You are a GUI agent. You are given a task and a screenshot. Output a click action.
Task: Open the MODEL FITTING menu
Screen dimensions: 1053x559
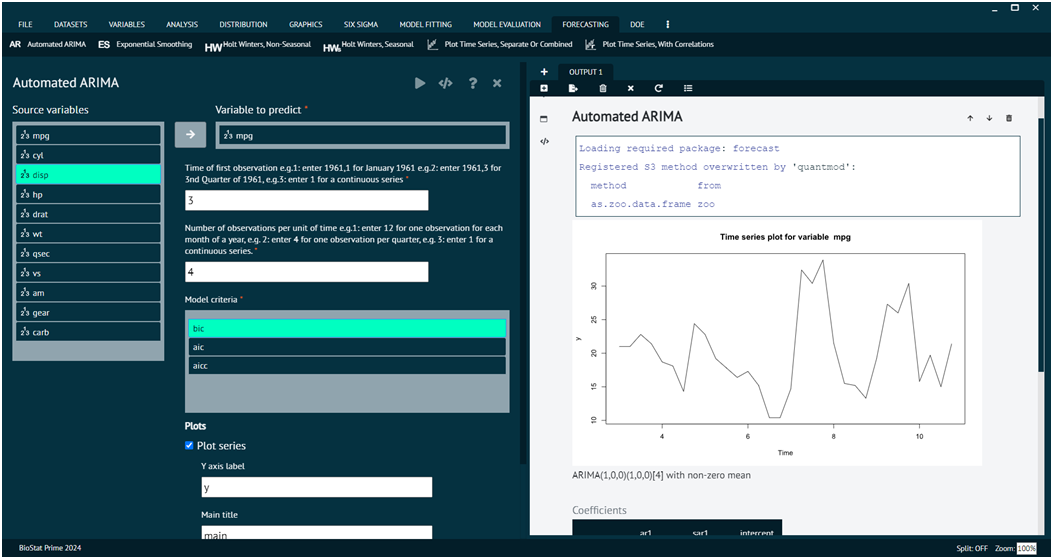[426, 24]
